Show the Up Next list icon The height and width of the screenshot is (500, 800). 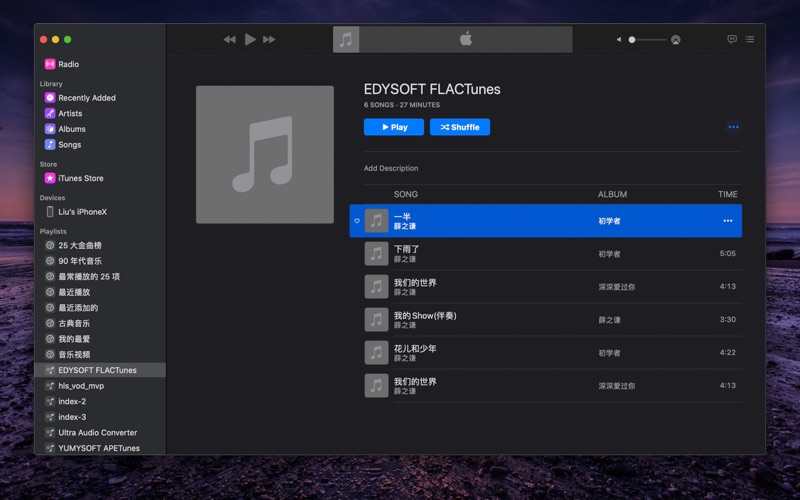(x=749, y=39)
